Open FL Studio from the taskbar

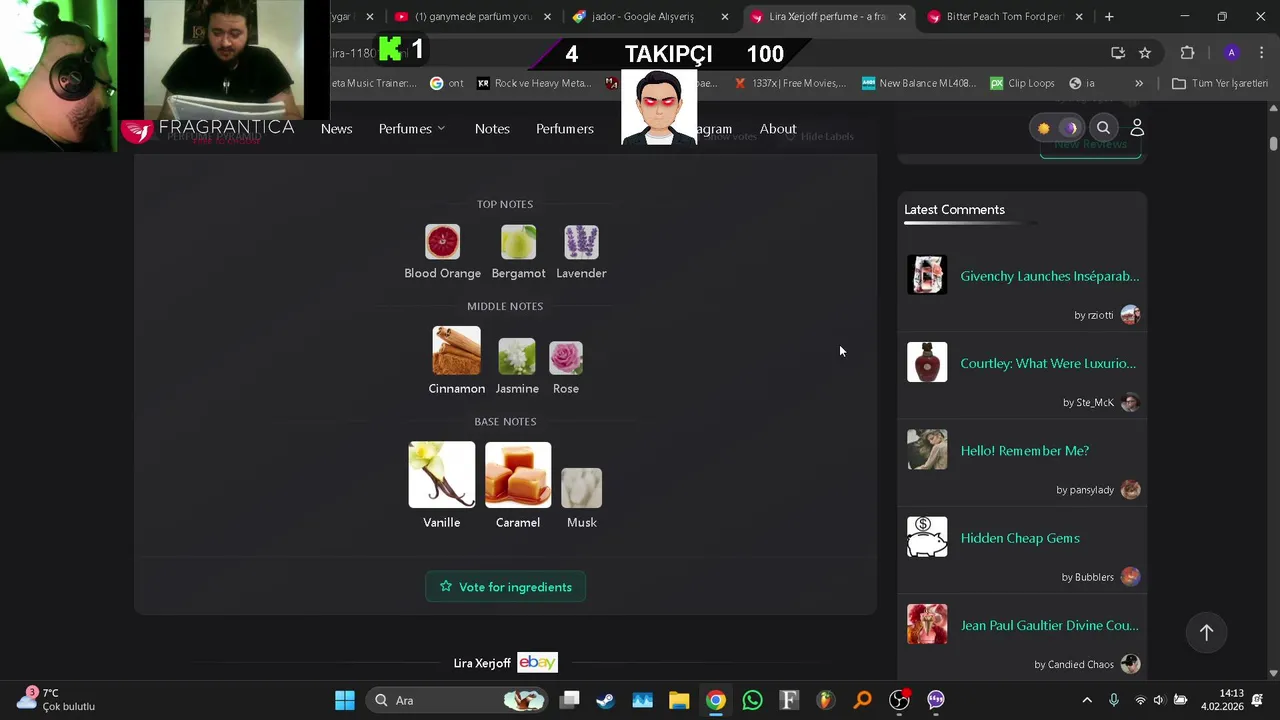click(x=825, y=700)
